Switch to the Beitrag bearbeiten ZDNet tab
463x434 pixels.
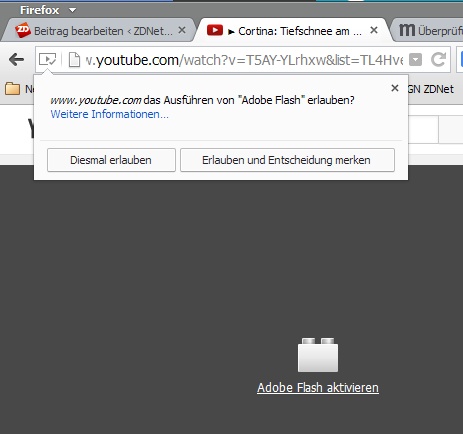pyautogui.click(x=99, y=31)
